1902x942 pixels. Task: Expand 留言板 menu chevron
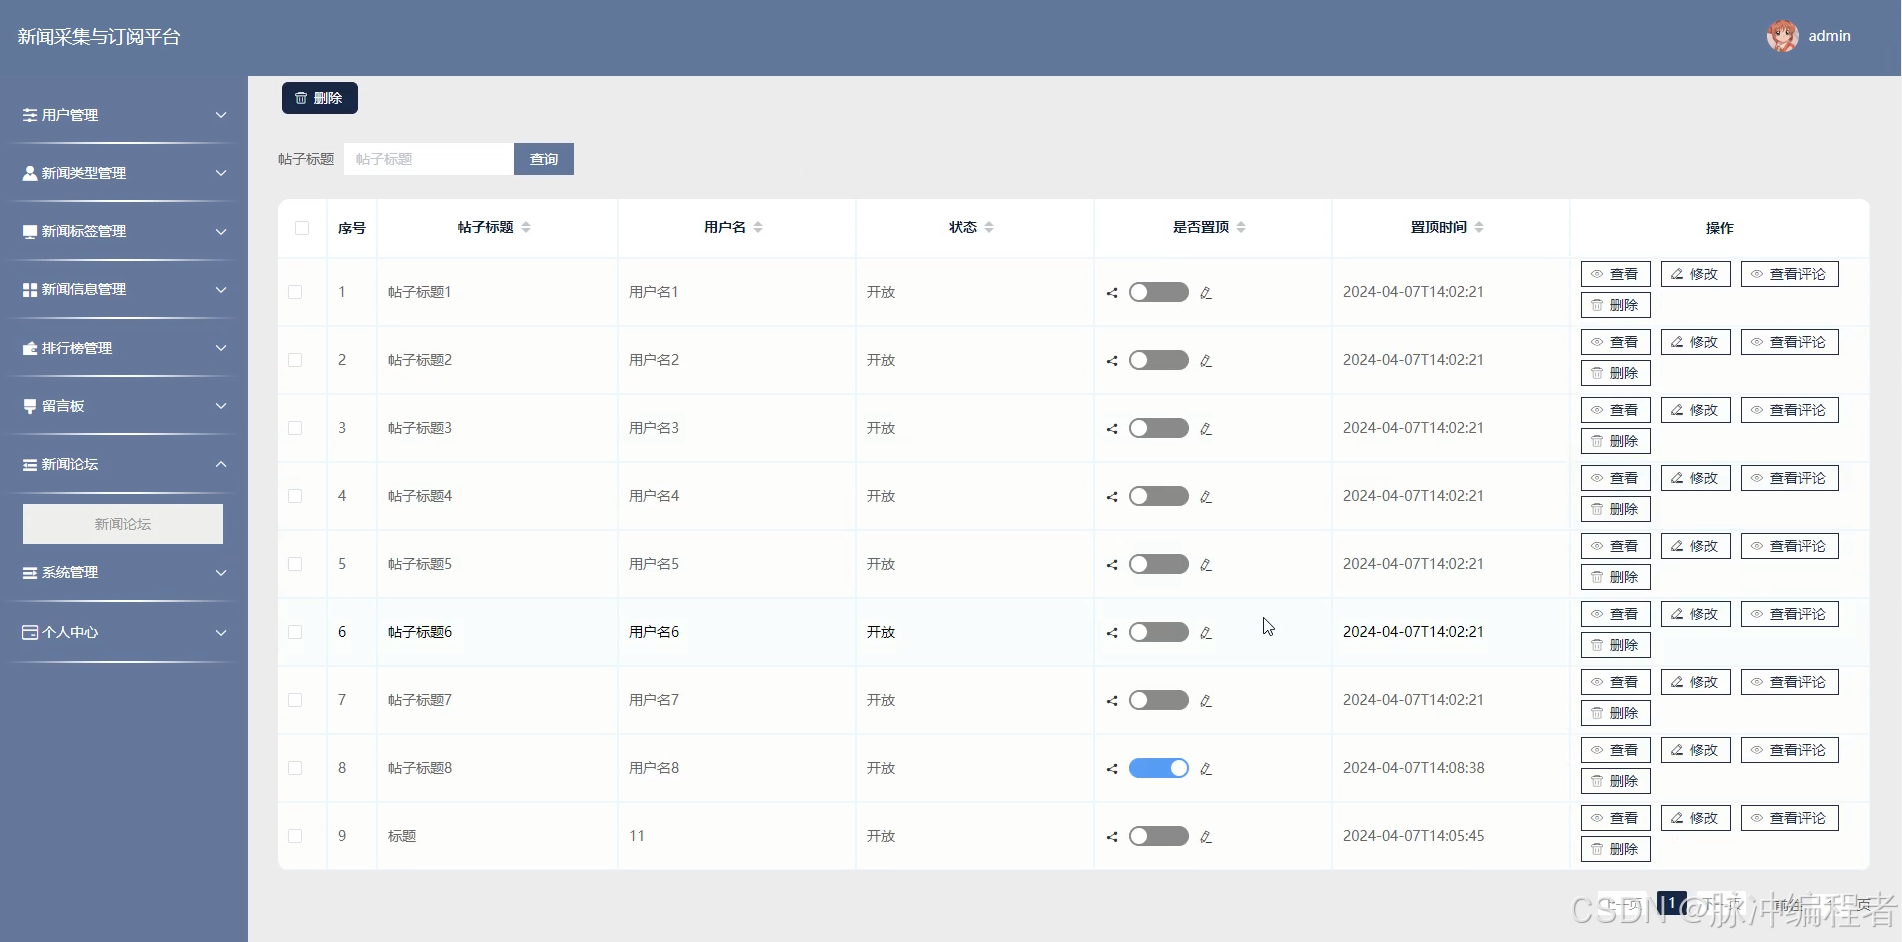coord(221,406)
